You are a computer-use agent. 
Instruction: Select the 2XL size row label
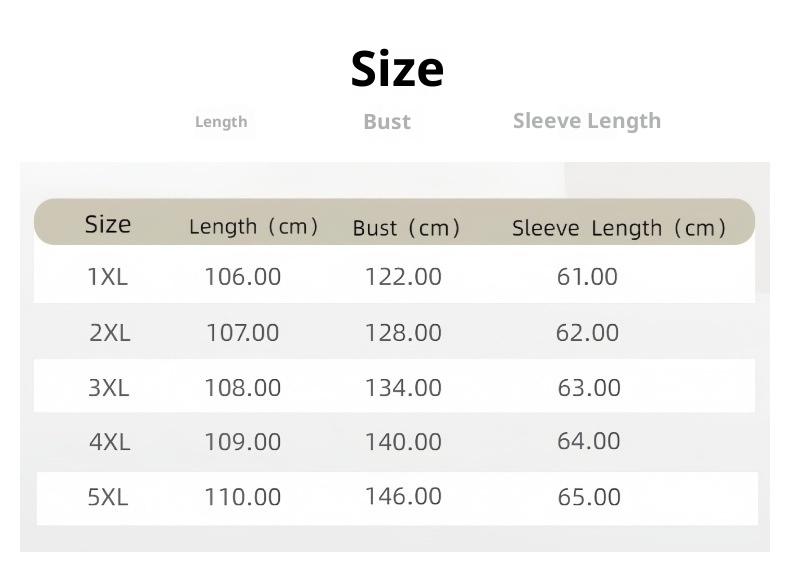pos(110,333)
